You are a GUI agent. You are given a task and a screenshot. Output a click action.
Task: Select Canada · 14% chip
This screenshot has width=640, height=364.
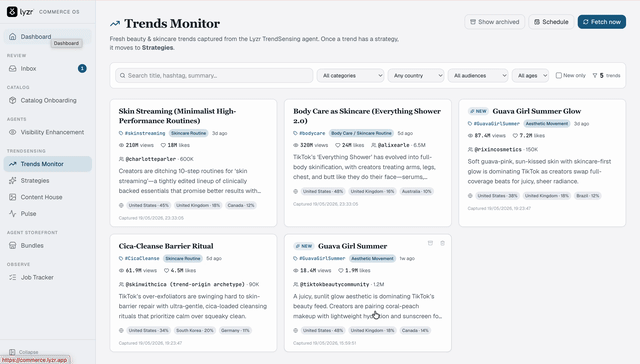(x=415, y=331)
